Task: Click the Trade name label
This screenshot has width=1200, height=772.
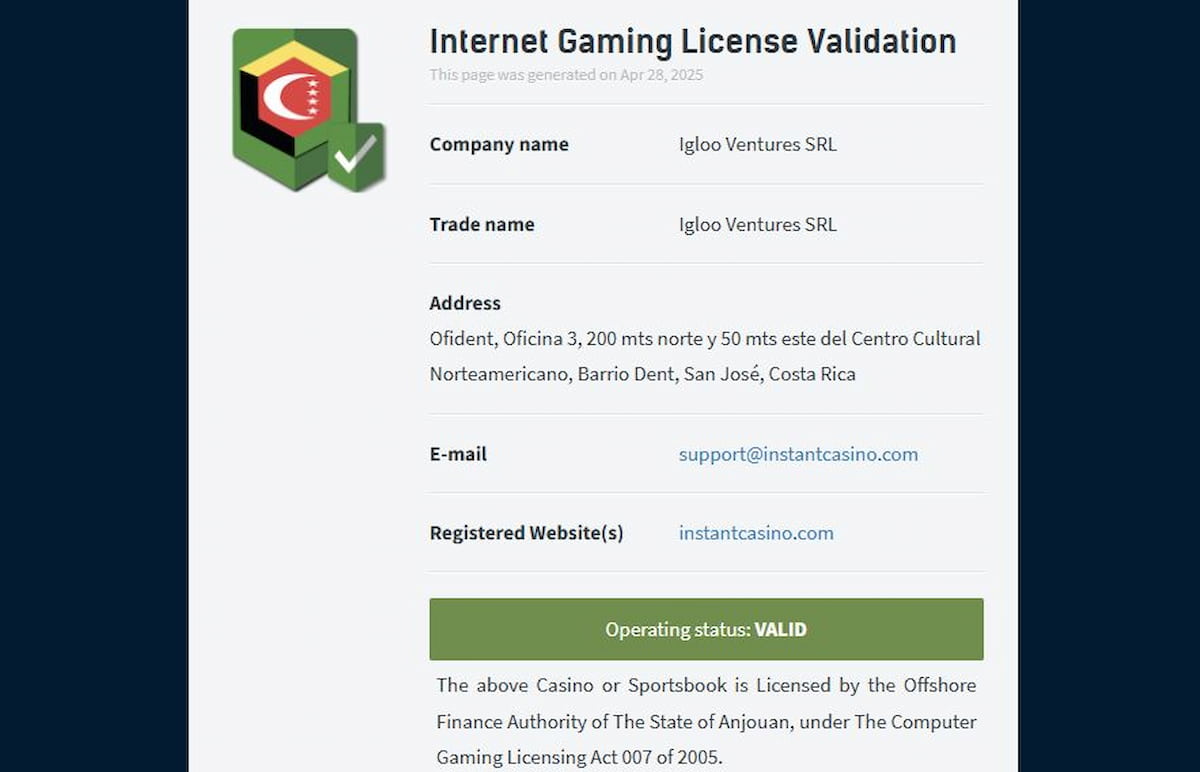Action: 482,224
